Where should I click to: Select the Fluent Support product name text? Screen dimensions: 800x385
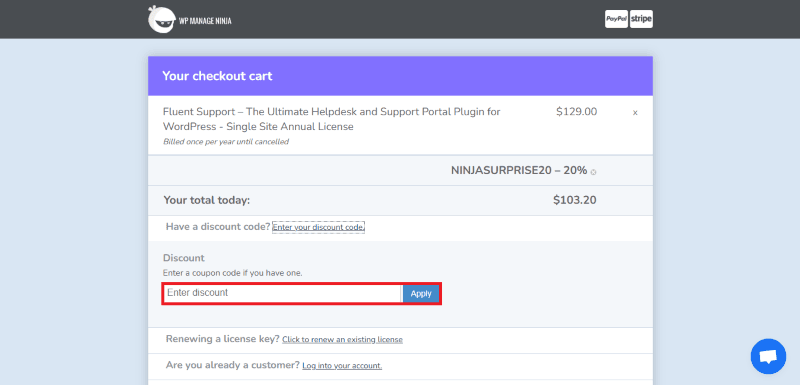coord(332,119)
